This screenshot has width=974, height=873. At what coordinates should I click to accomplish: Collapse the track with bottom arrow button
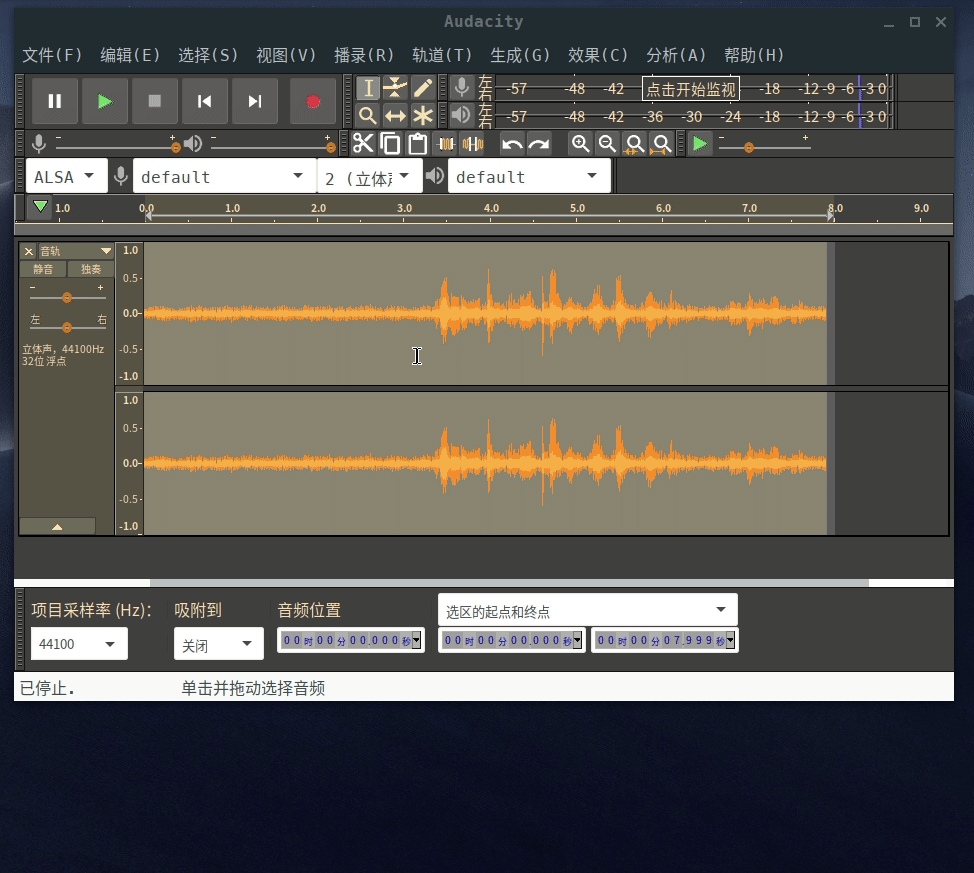coord(57,526)
